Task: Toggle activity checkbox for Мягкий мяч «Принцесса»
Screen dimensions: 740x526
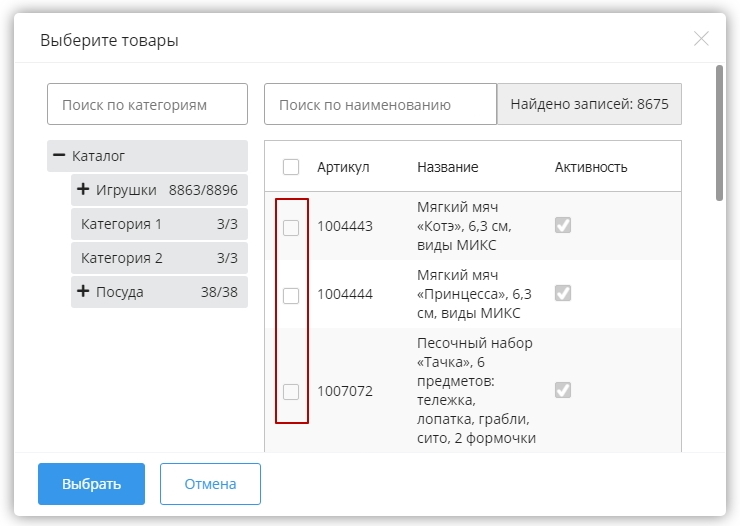Action: pos(563,294)
